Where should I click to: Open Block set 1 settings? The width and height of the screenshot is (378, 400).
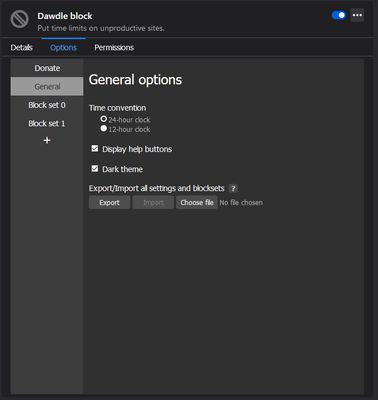[47, 124]
